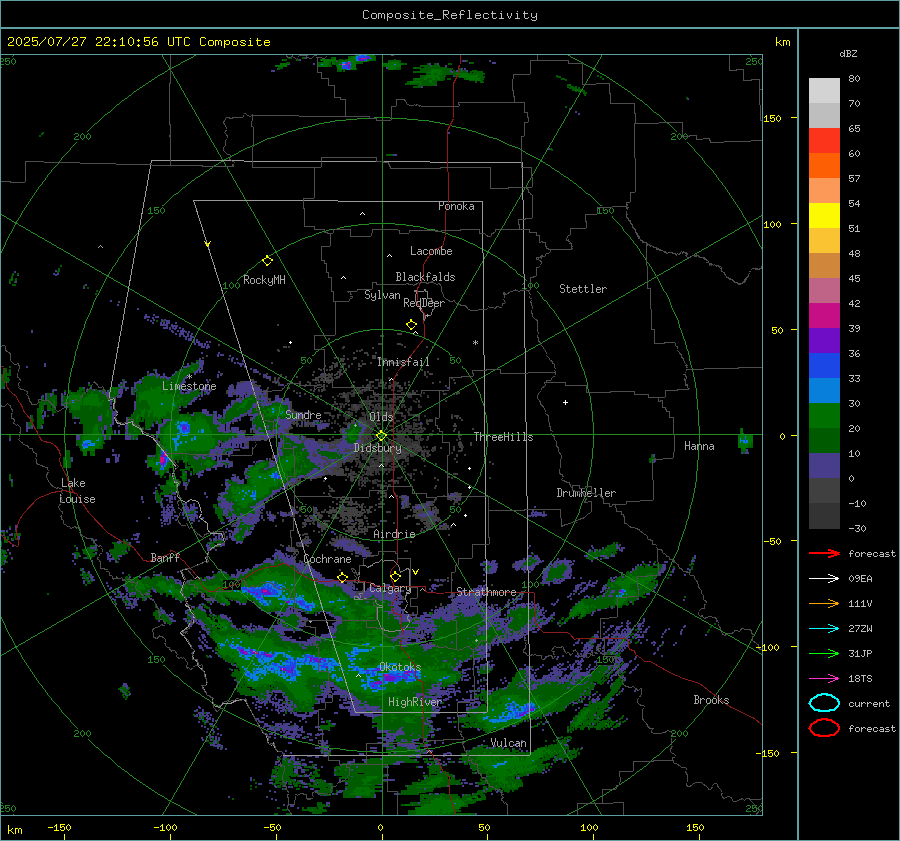
Task: Click the Stettler city label
Action: click(x=583, y=289)
